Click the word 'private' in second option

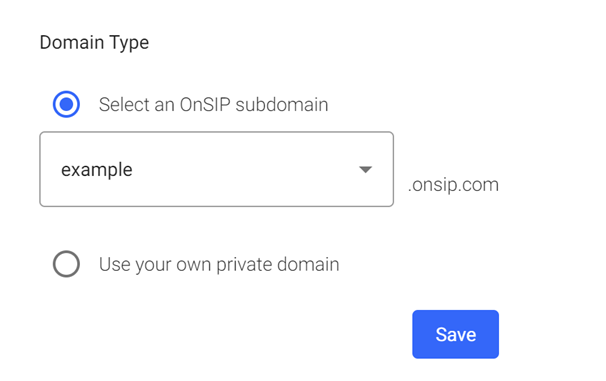tap(244, 265)
